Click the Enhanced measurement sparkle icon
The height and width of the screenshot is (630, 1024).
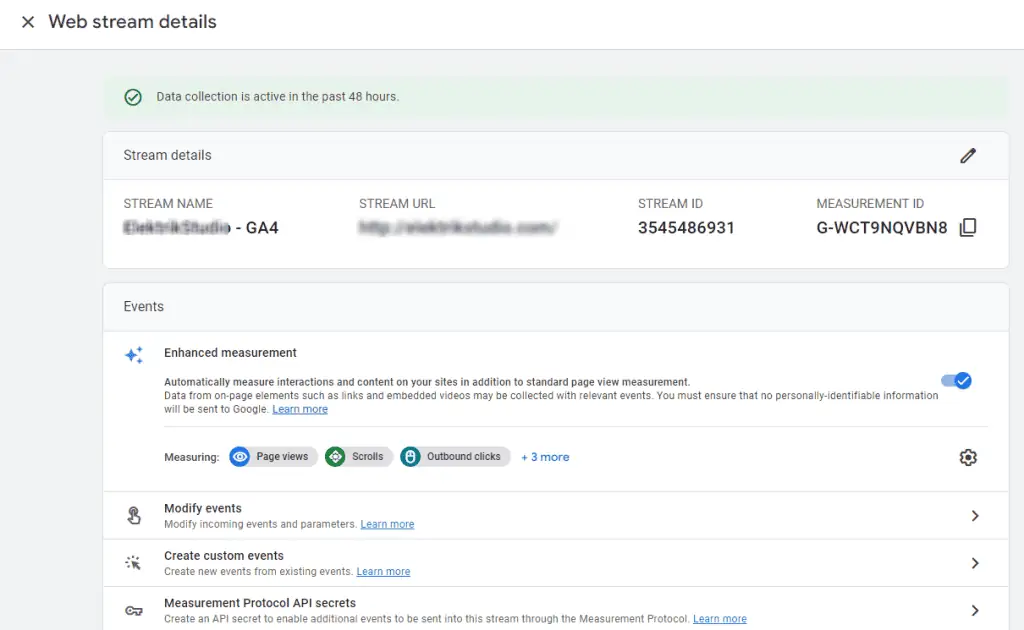[133, 355]
